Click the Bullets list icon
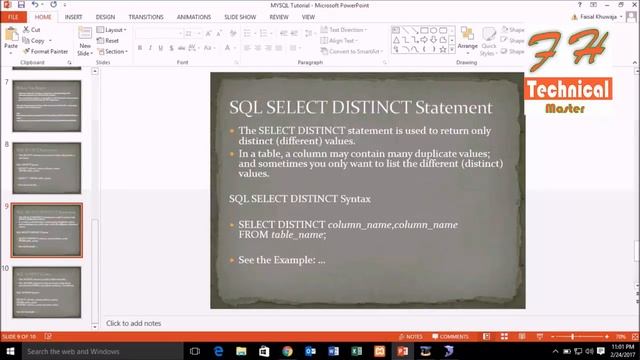The height and width of the screenshot is (360, 640). point(247,33)
